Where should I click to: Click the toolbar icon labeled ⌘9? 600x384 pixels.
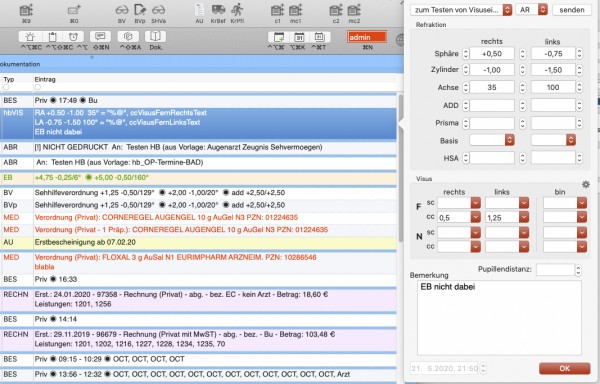click(26, 10)
